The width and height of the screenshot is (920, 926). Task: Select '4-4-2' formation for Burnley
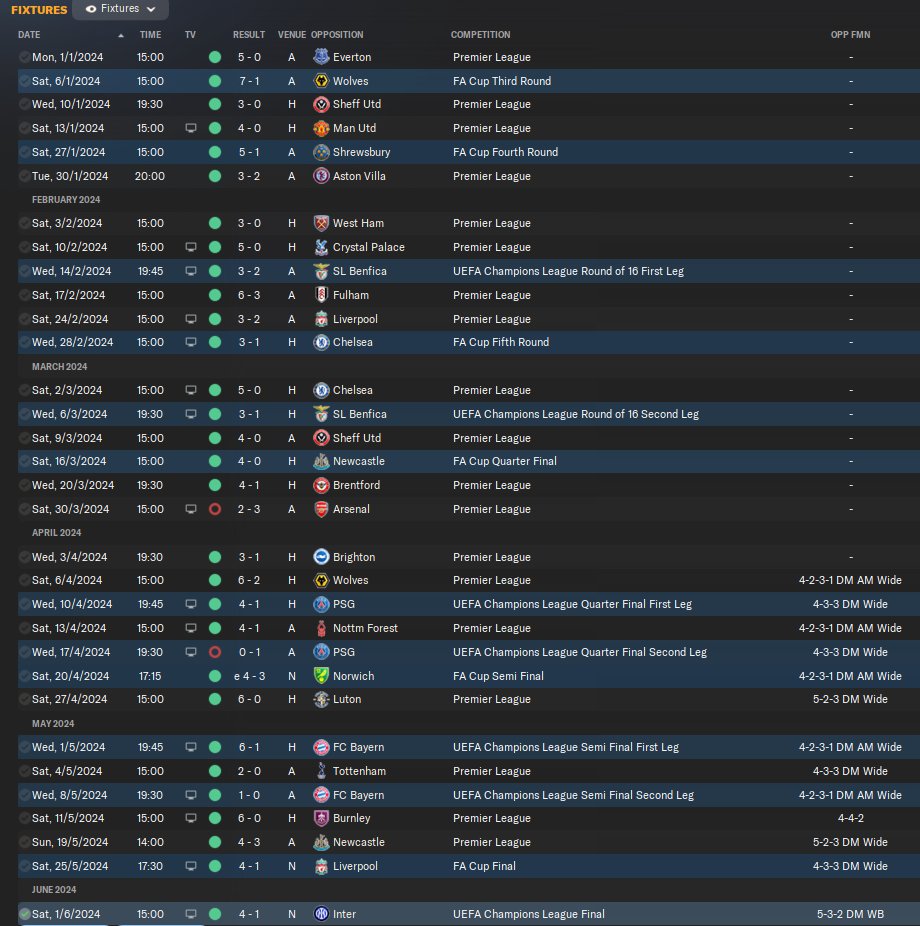click(x=850, y=818)
